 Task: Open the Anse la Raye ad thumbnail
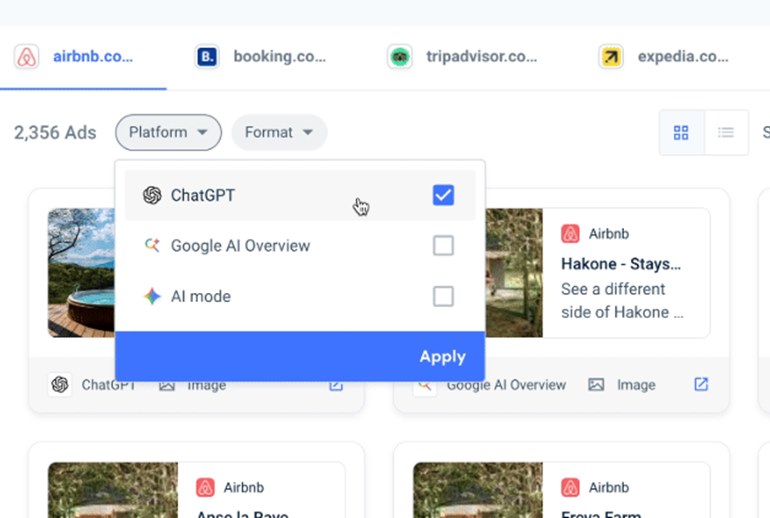[x=113, y=490]
